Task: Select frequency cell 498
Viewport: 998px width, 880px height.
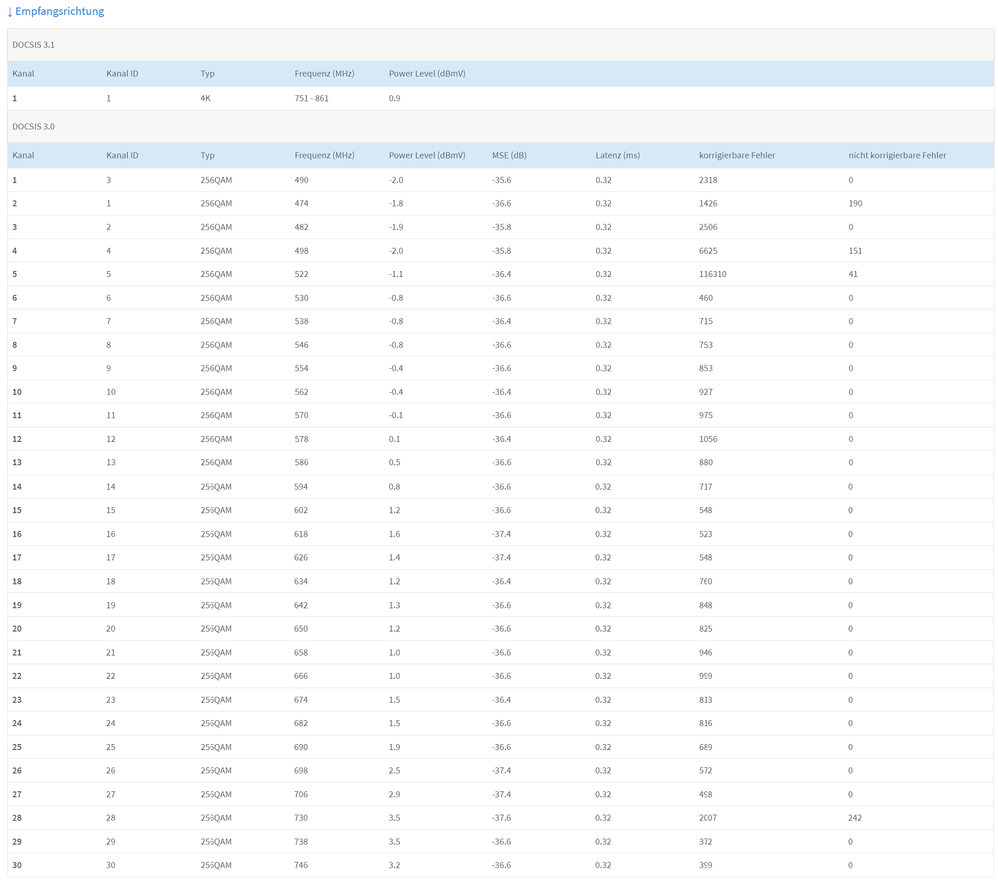Action: [x=301, y=251]
